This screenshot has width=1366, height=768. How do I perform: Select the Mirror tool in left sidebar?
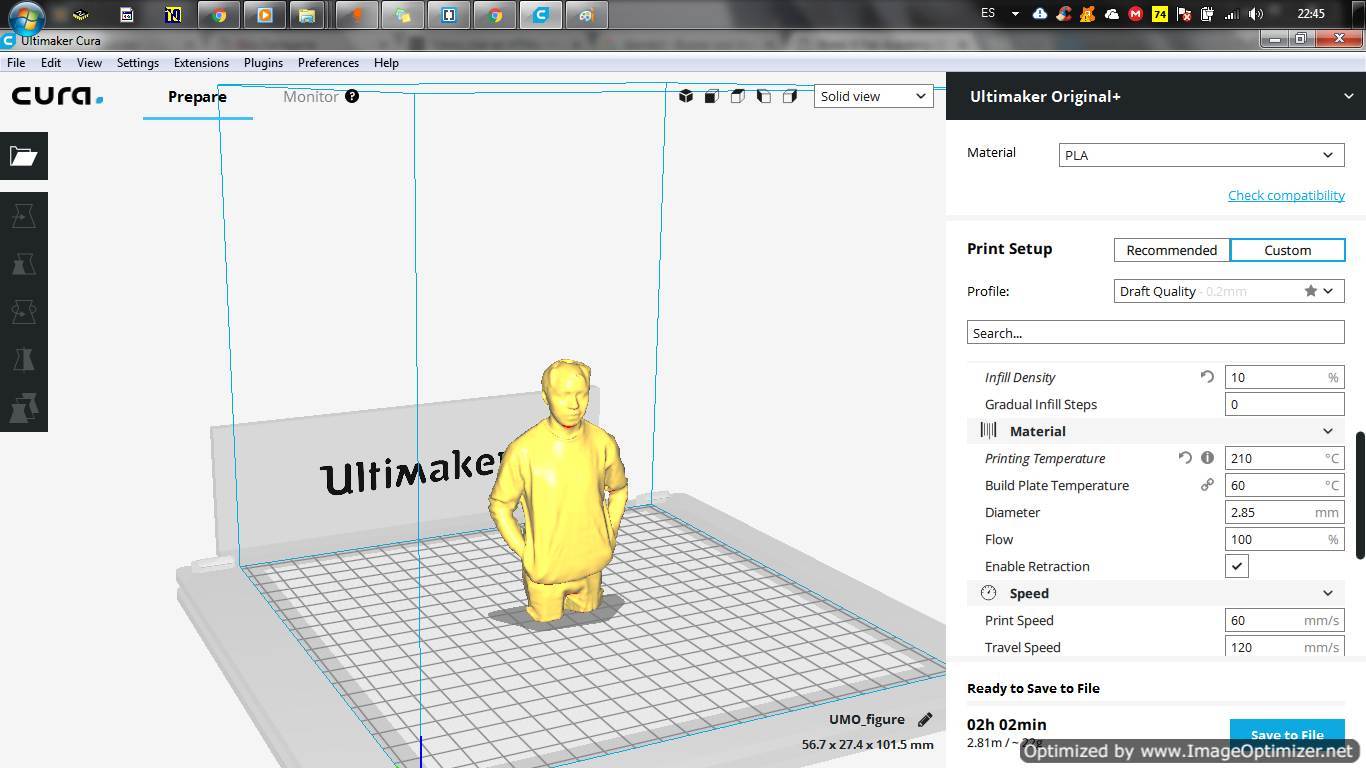click(24, 360)
